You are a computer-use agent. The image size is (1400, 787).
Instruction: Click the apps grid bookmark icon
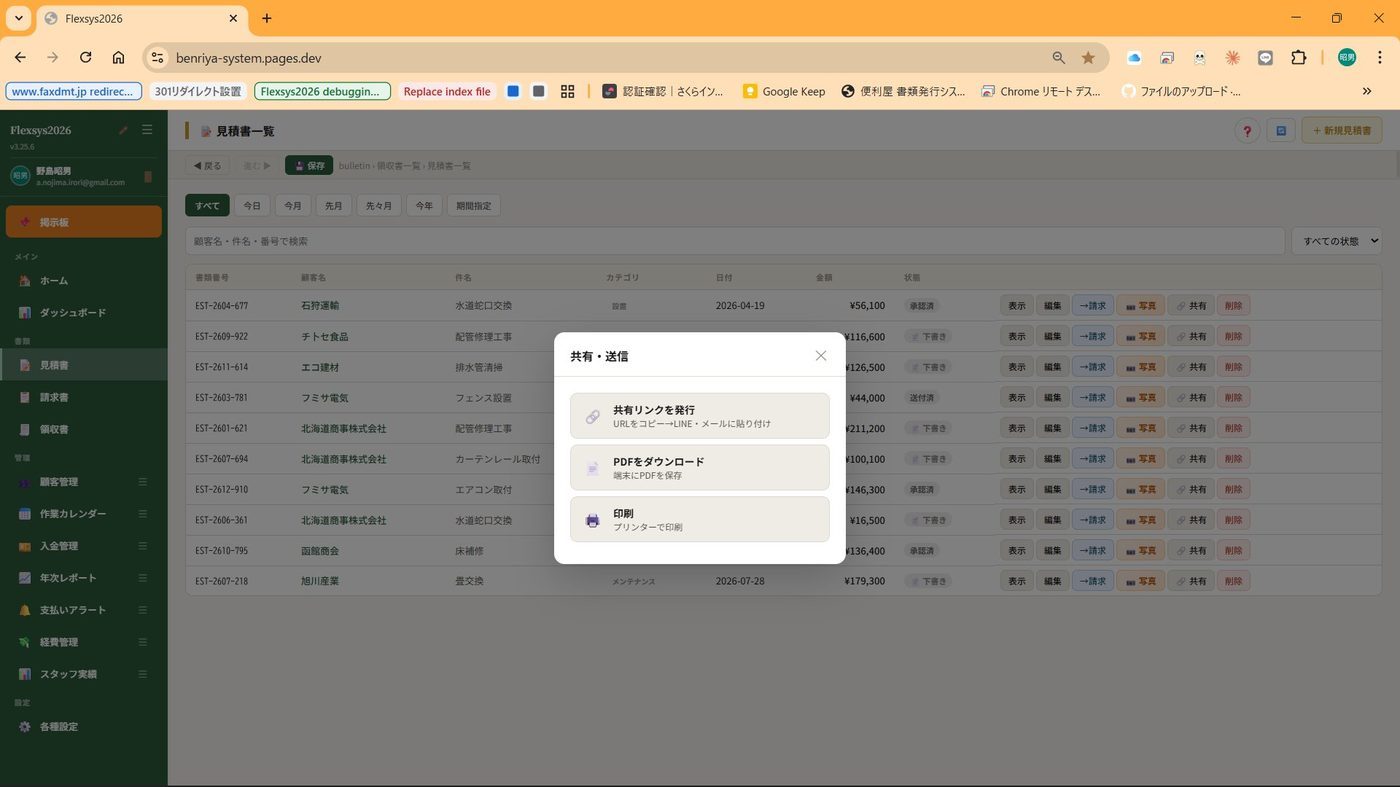[567, 91]
